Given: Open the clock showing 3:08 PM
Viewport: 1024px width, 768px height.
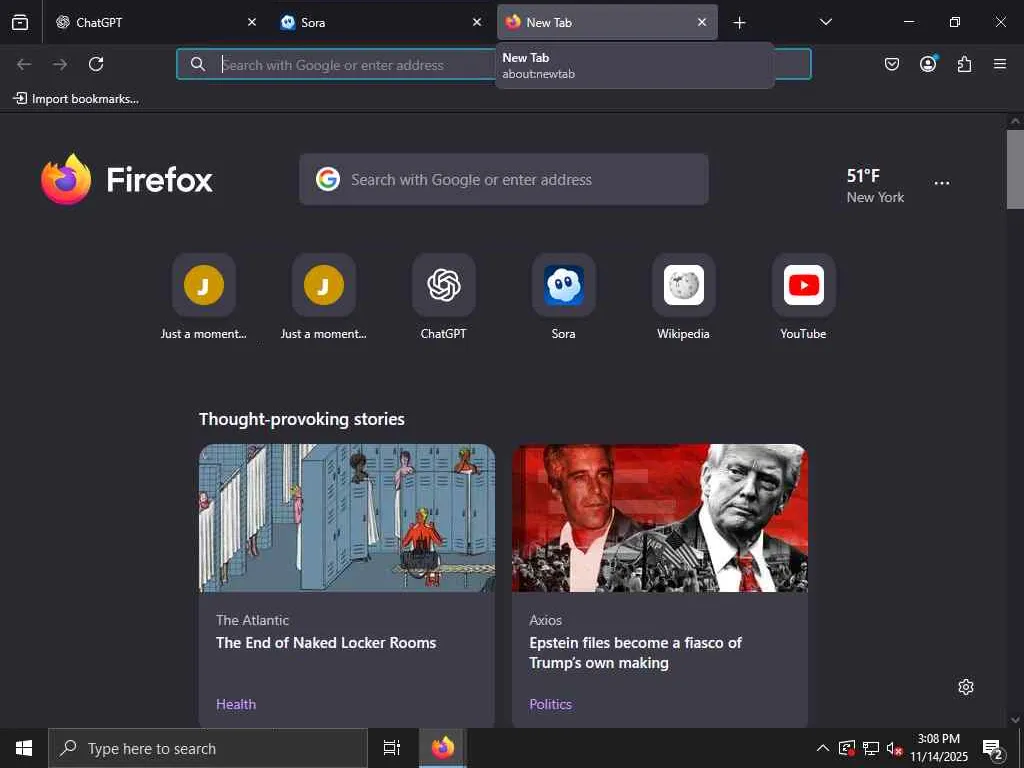Looking at the screenshot, I should pyautogui.click(x=939, y=748).
